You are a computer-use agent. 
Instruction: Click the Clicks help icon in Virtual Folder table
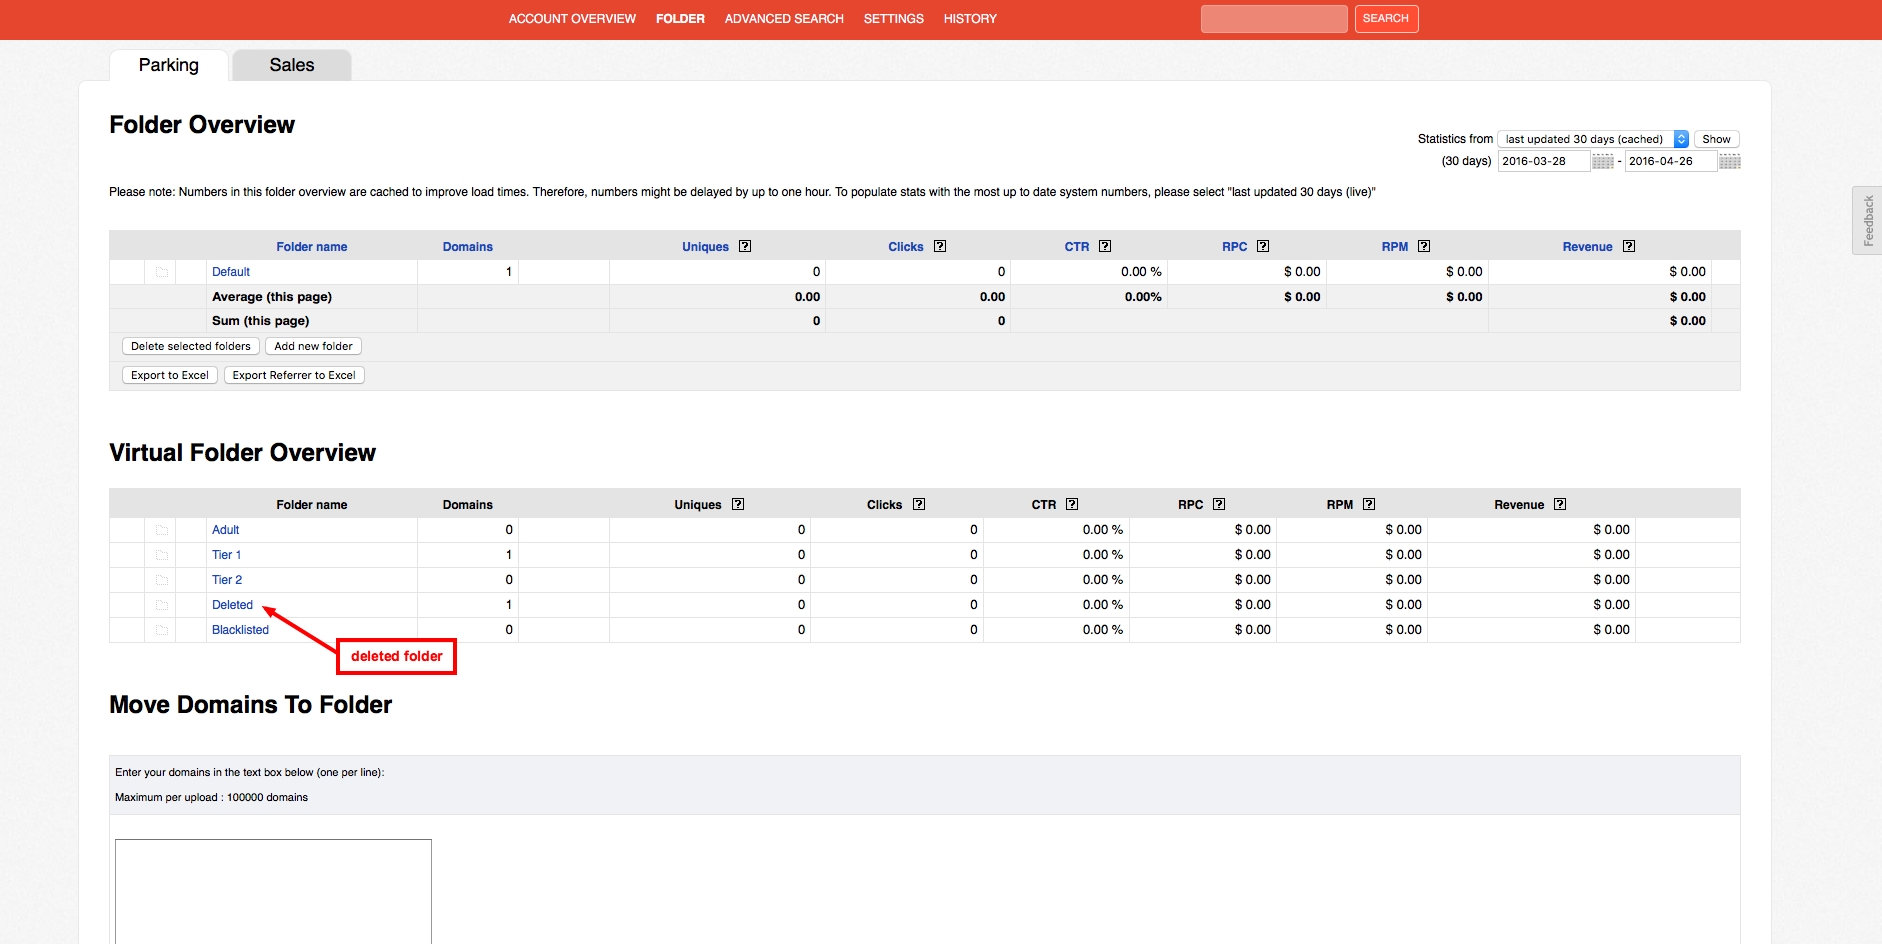click(x=919, y=505)
